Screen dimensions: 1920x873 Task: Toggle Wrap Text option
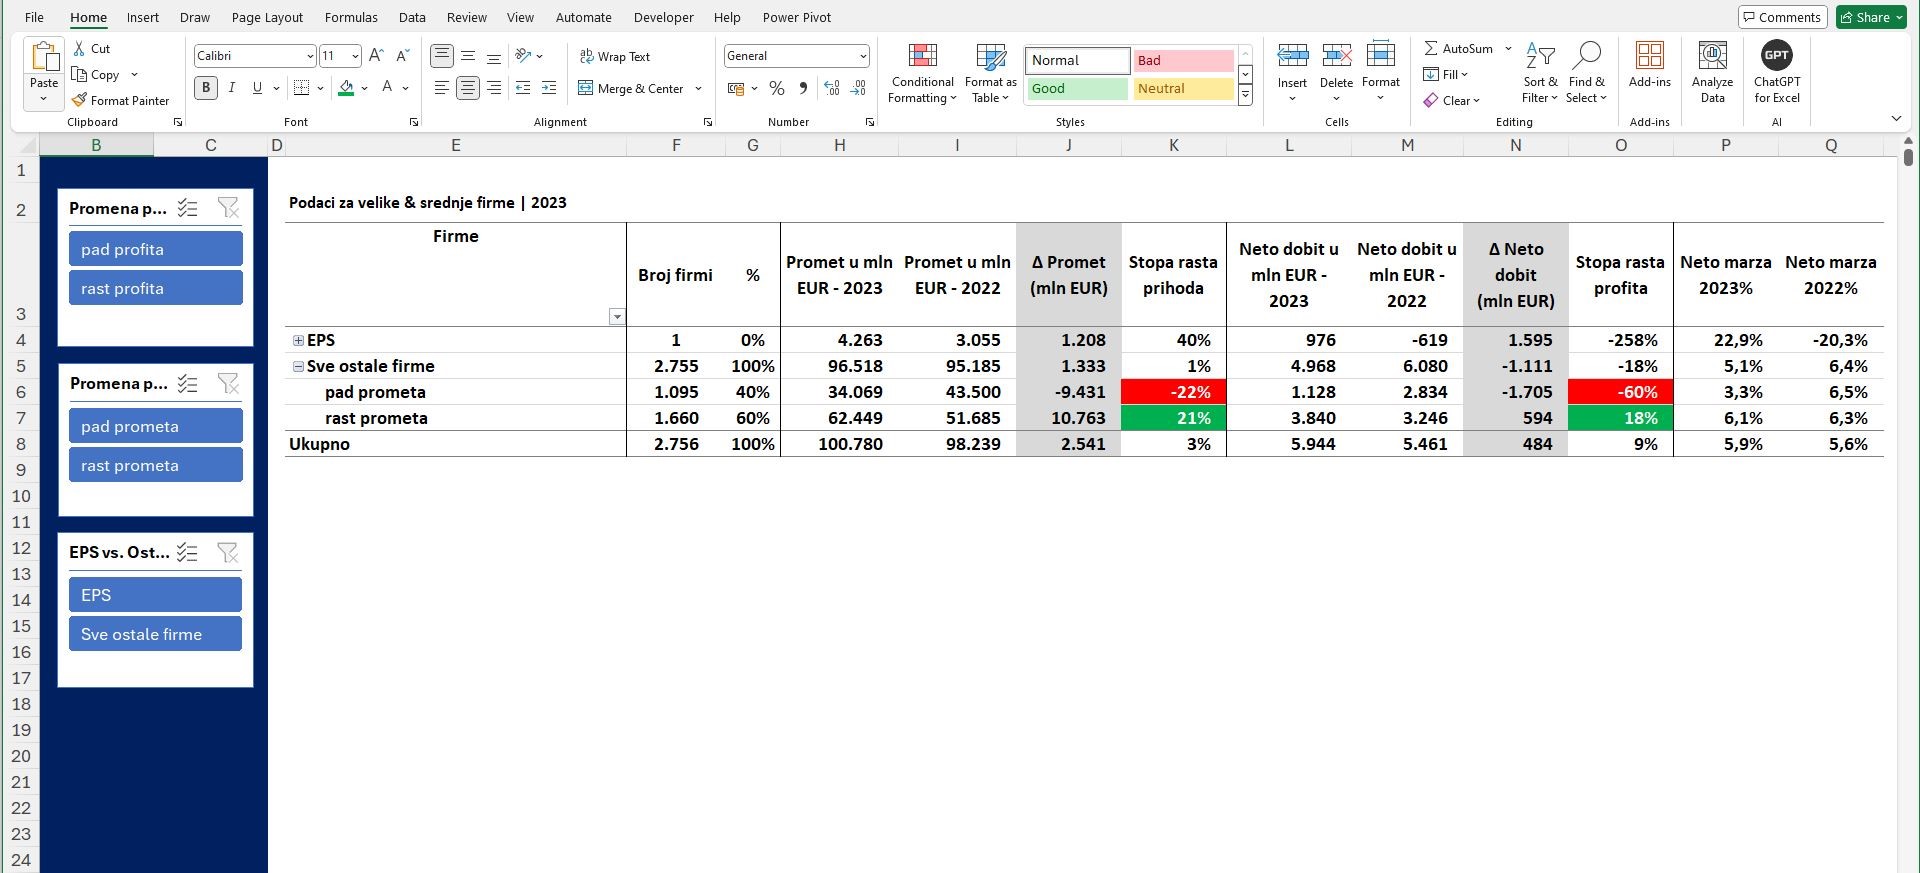[x=587, y=57]
